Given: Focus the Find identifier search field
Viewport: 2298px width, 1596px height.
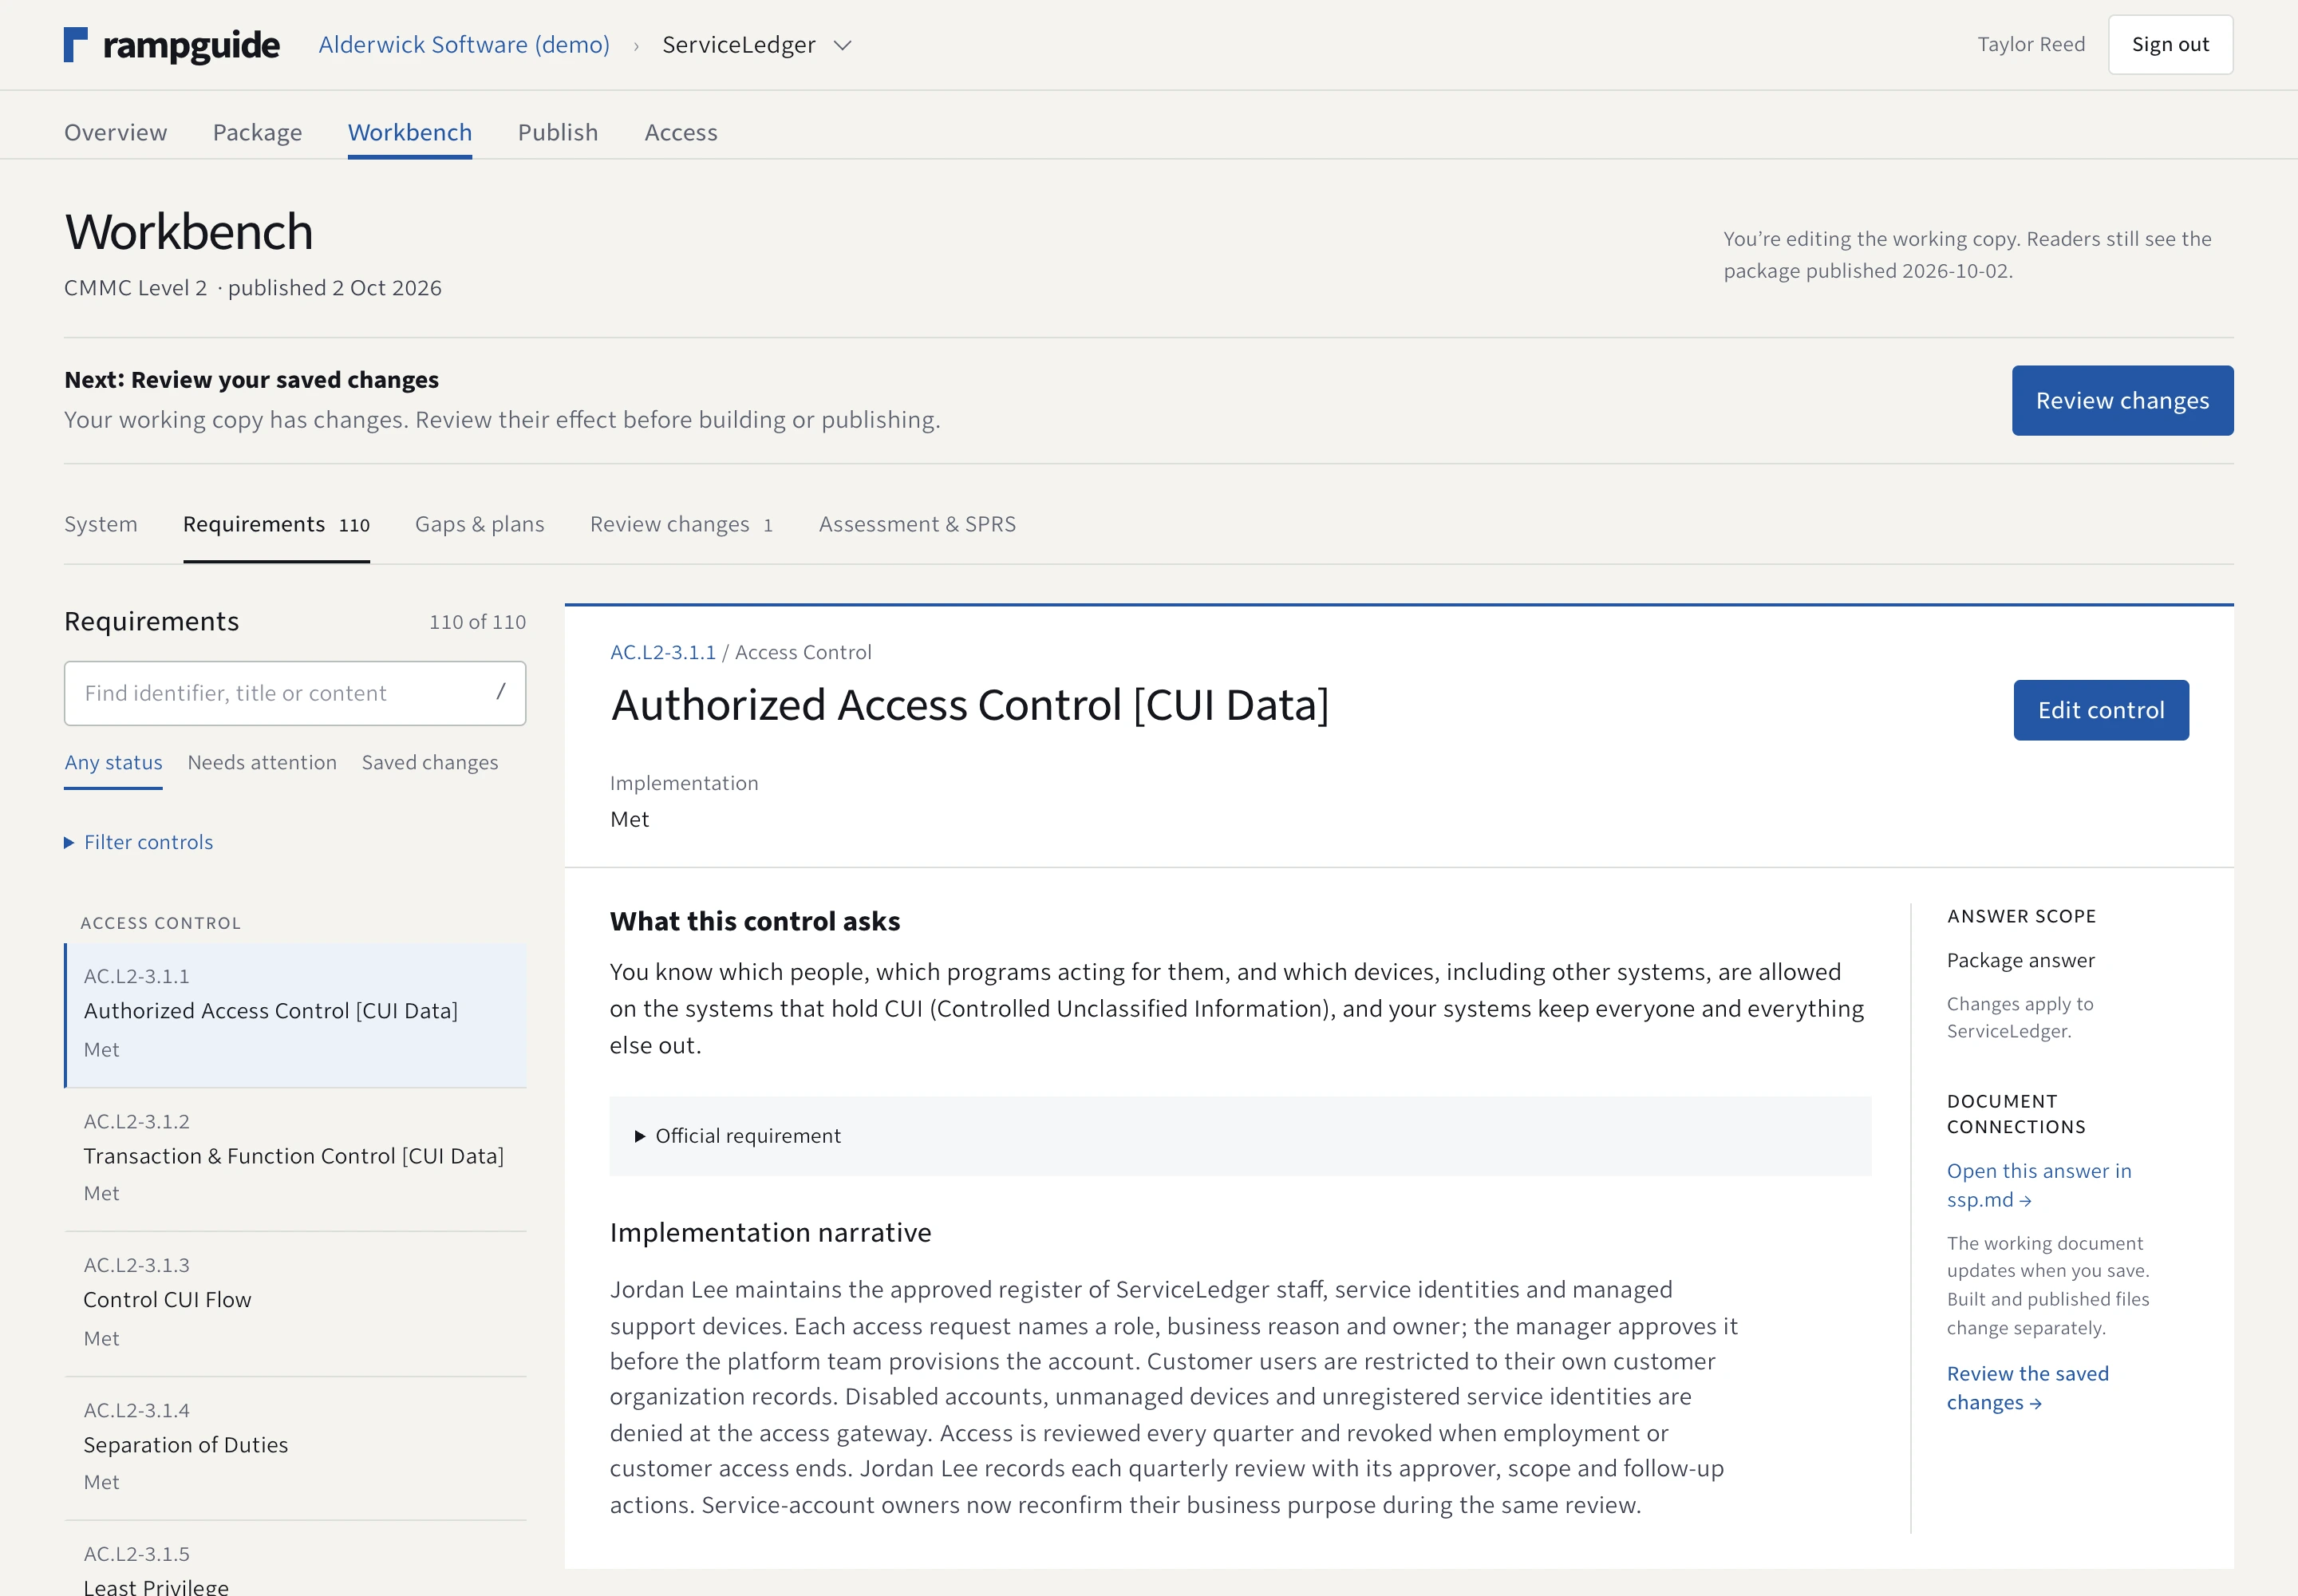Looking at the screenshot, I should [295, 693].
